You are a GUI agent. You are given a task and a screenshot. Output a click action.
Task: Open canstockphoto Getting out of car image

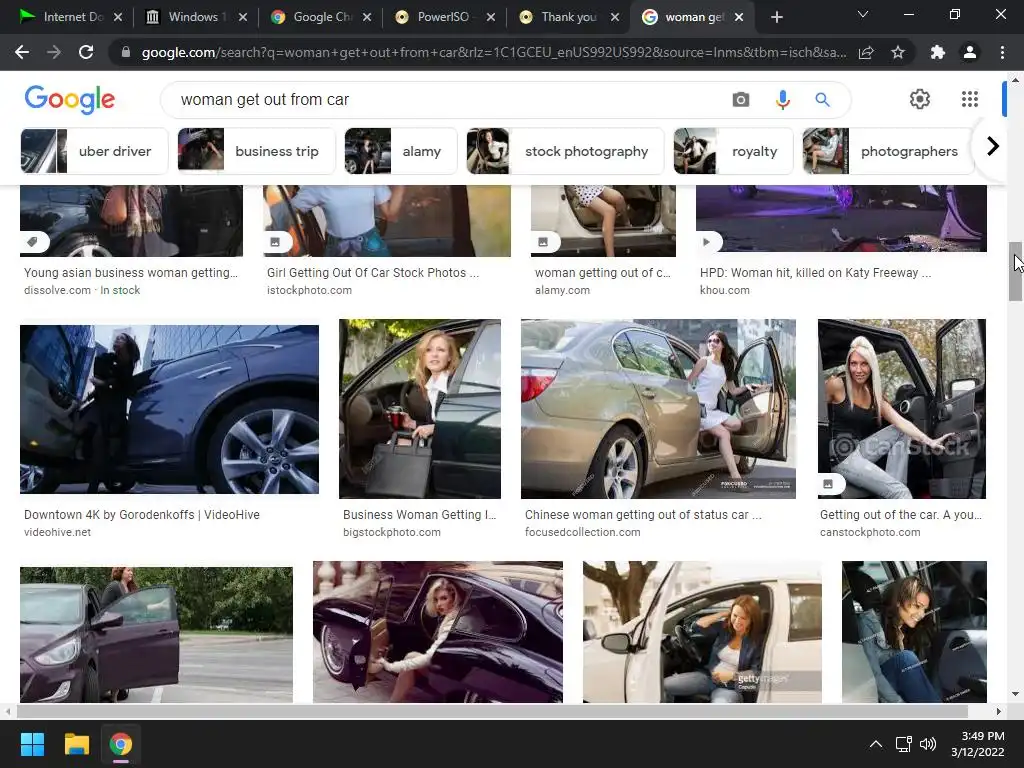(x=902, y=409)
